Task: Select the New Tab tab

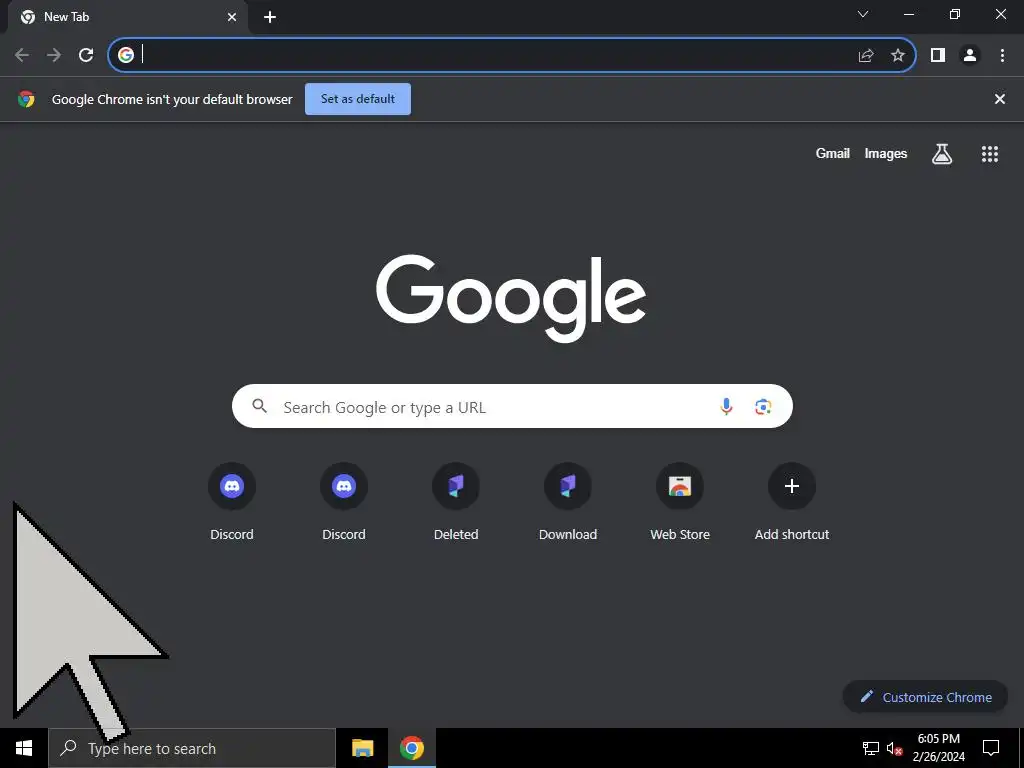Action: coord(128,17)
